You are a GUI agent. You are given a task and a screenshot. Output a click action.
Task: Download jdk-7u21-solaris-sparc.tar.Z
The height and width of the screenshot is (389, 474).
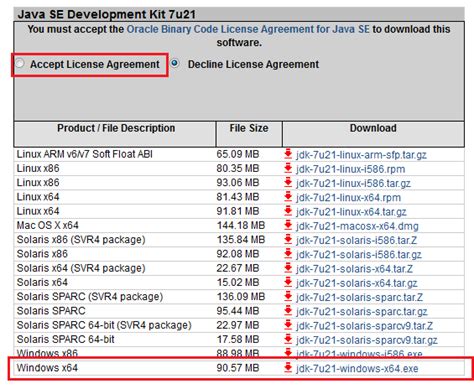click(x=359, y=298)
